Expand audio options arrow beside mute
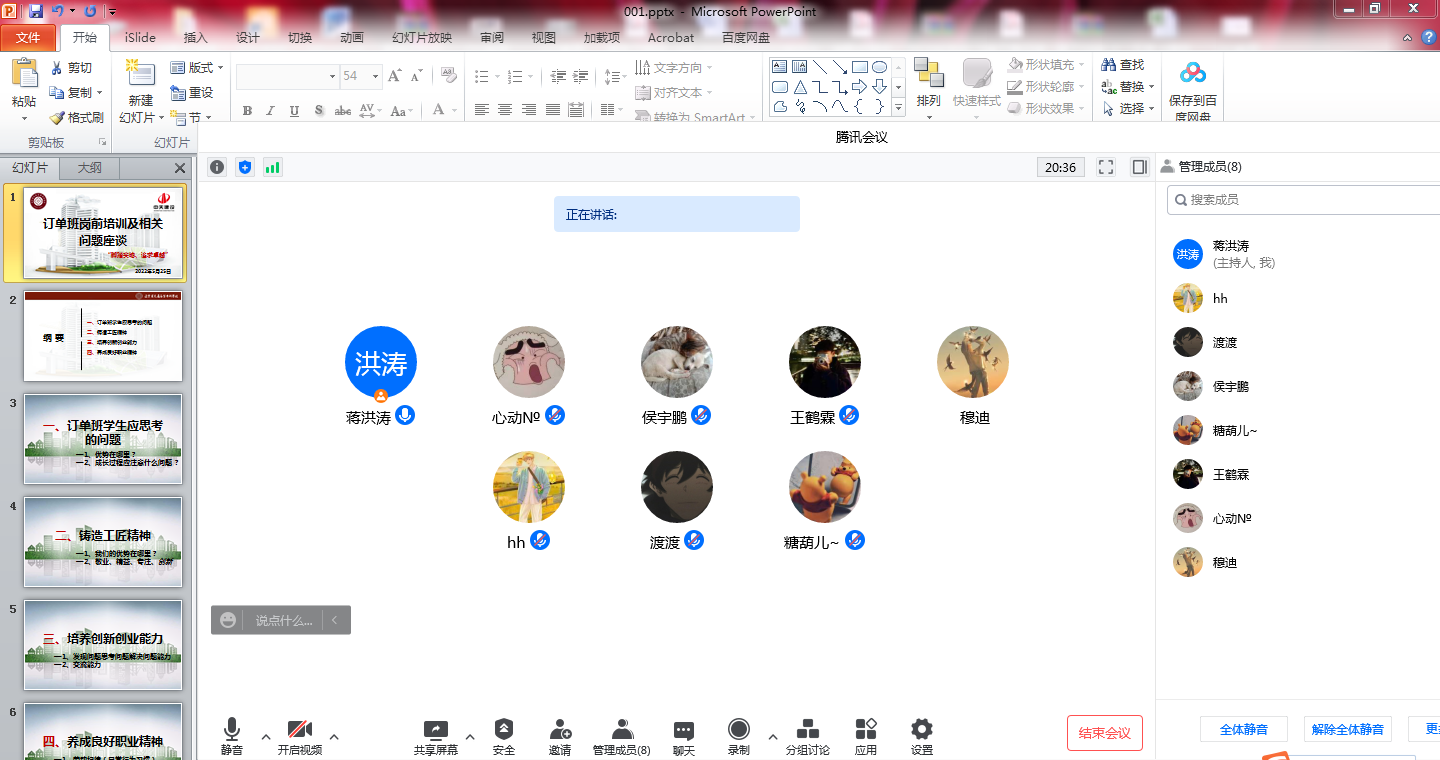This screenshot has height=760, width=1440. tap(266, 737)
